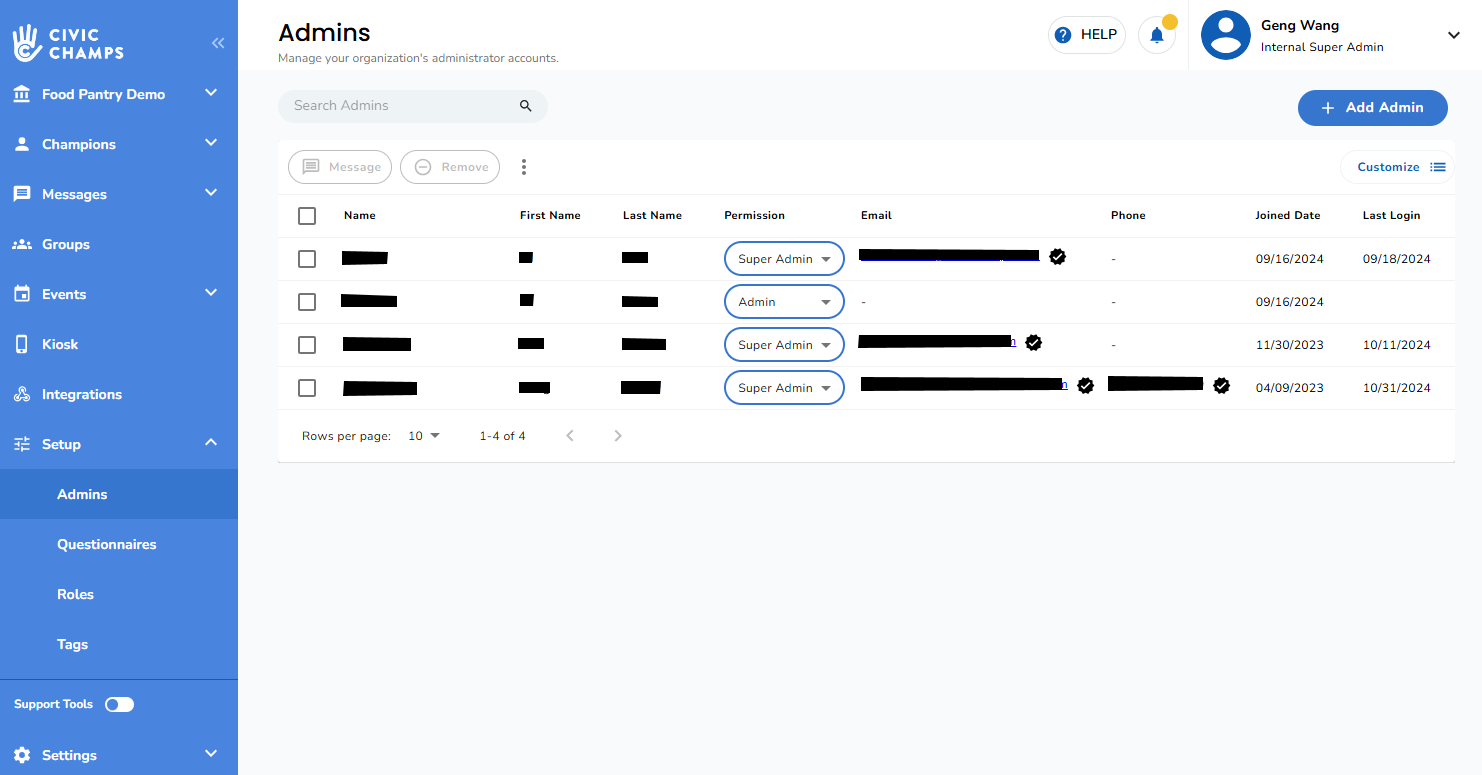
Task: Open the Kiosk phone icon
Action: coord(21,343)
